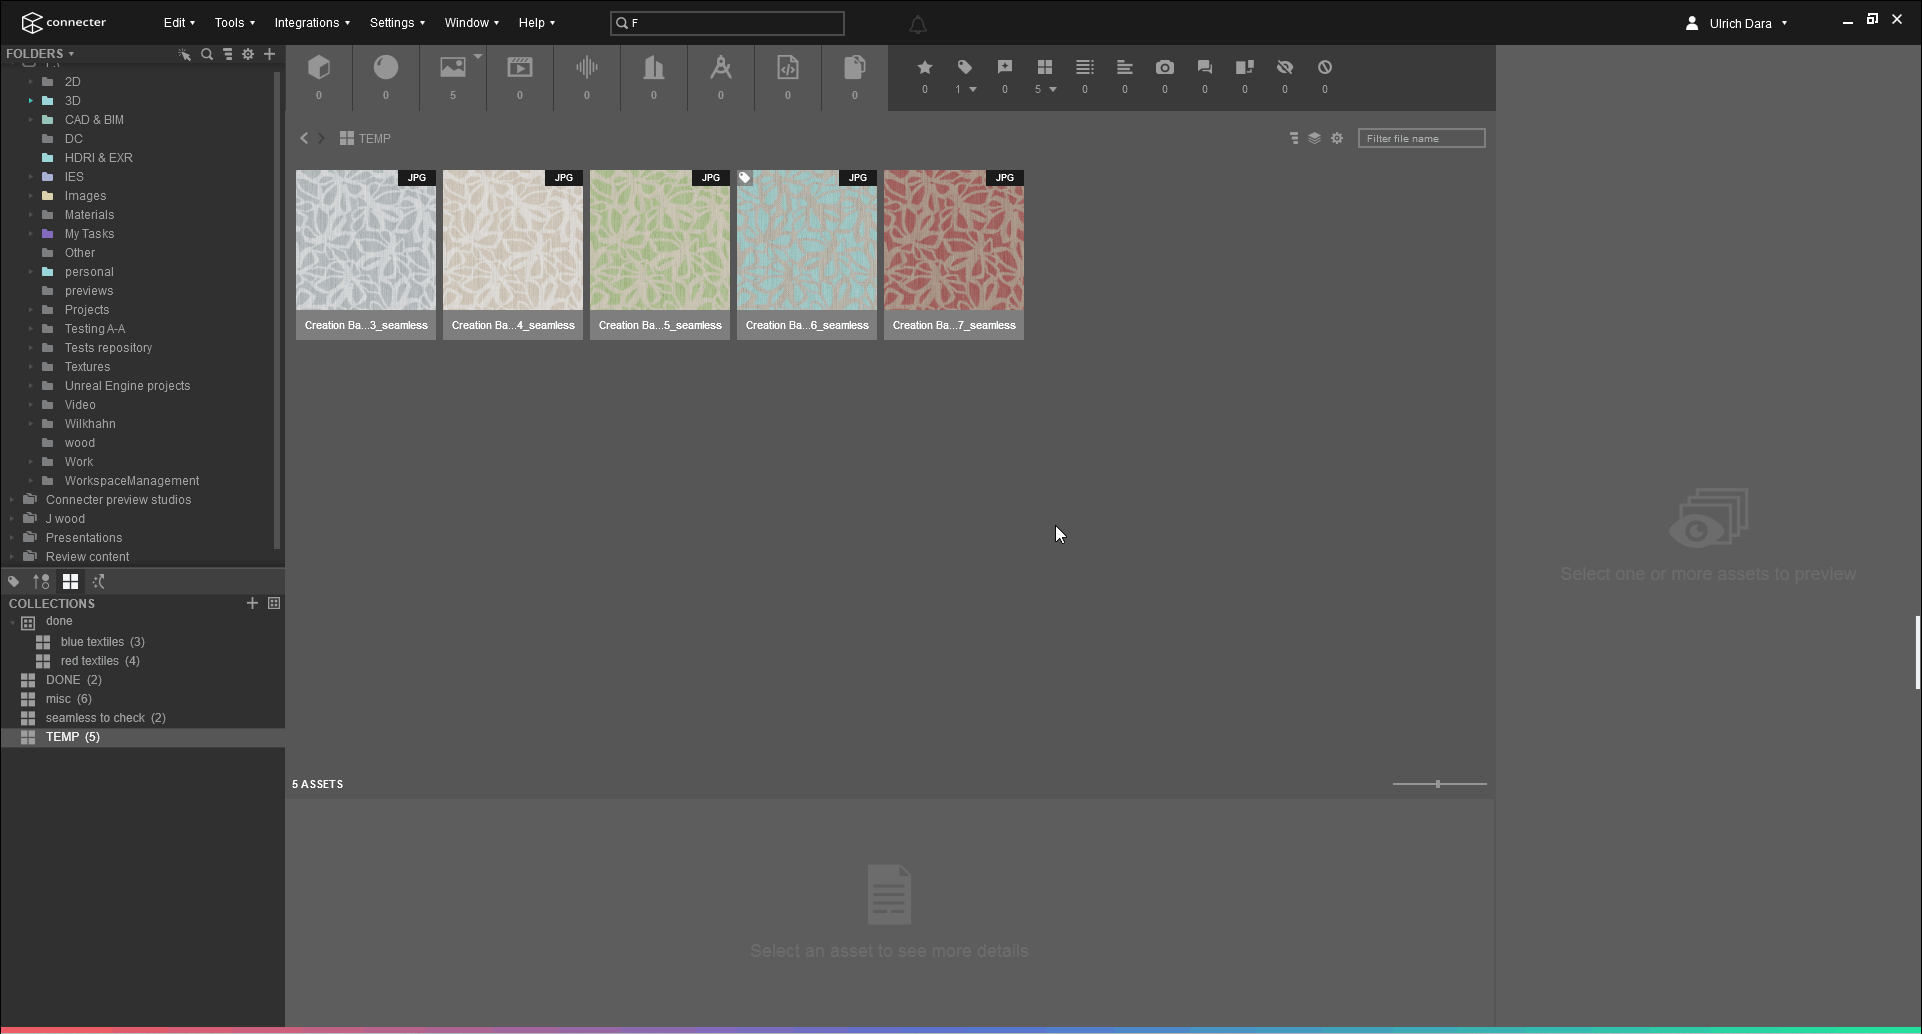Adjust thumbnail size slider
1922x1034 pixels.
click(1438, 784)
